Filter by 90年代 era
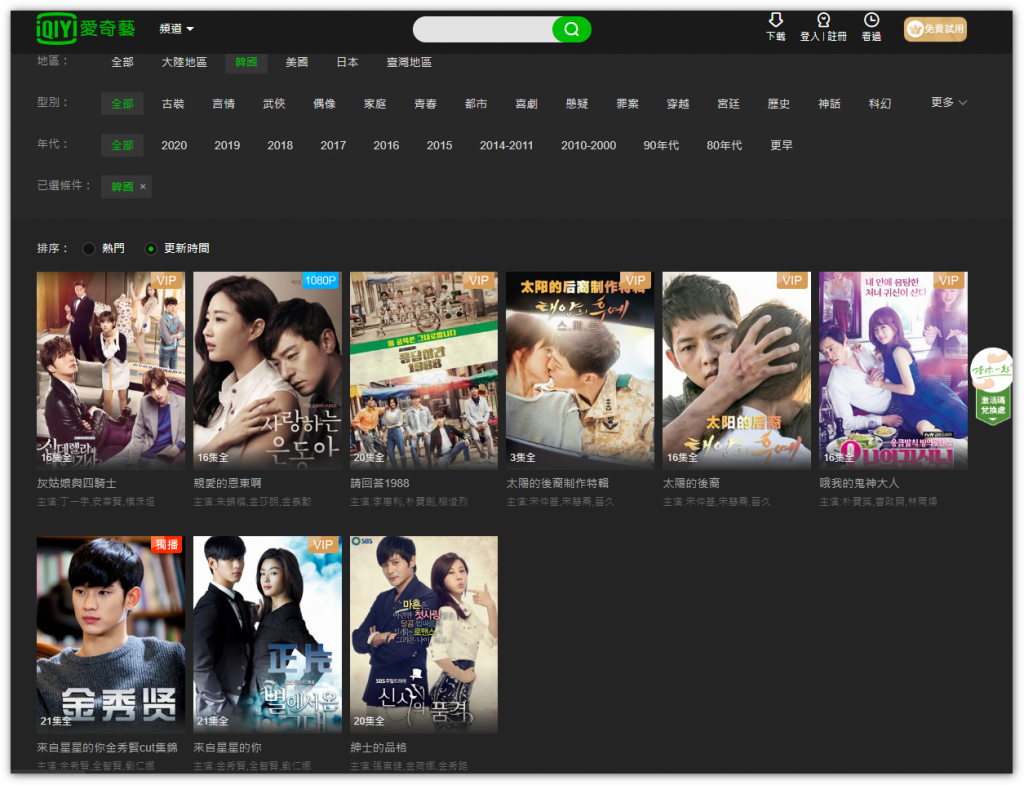 point(661,146)
